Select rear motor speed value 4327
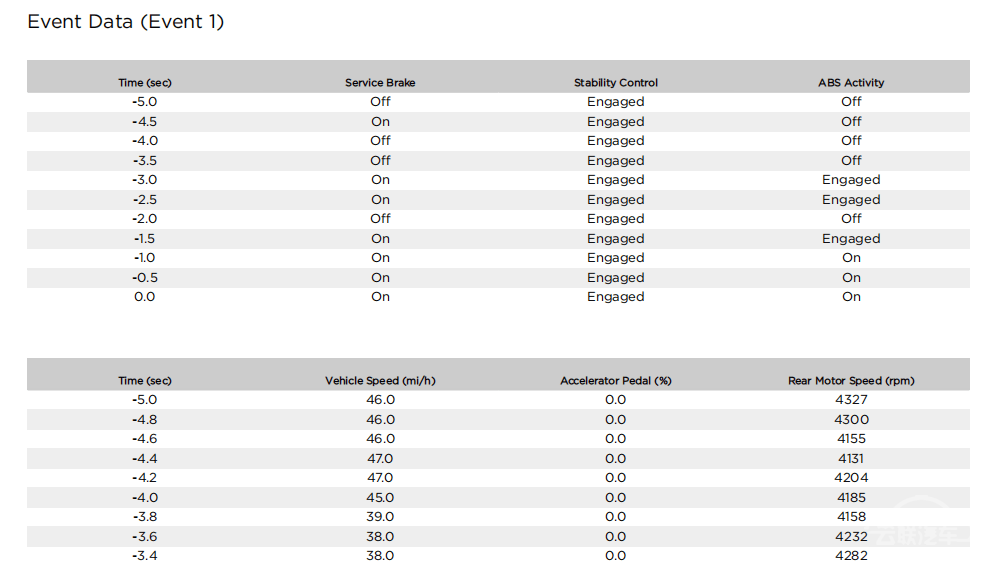 click(x=851, y=400)
